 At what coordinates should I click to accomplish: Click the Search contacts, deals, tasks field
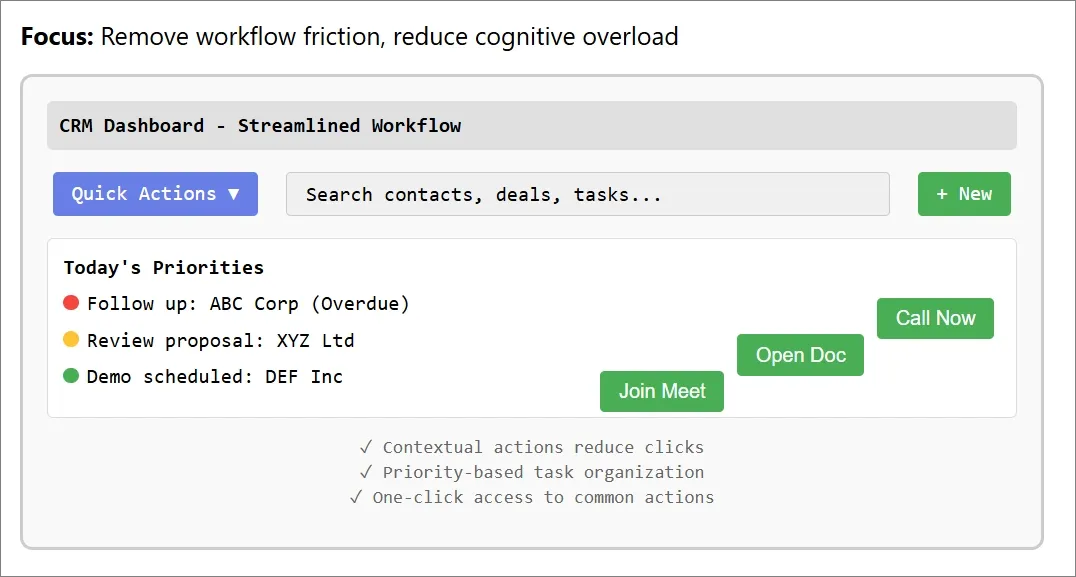click(x=587, y=194)
